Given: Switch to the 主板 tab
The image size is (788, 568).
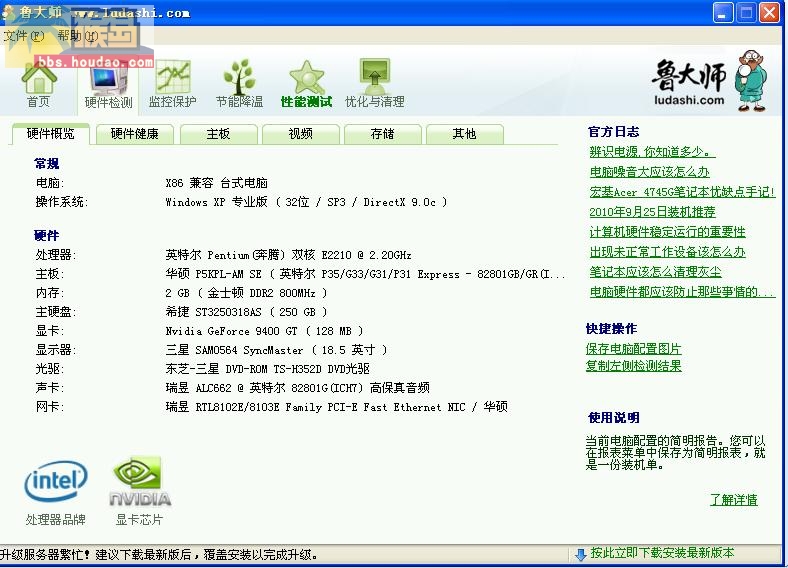Looking at the screenshot, I should [x=218, y=134].
